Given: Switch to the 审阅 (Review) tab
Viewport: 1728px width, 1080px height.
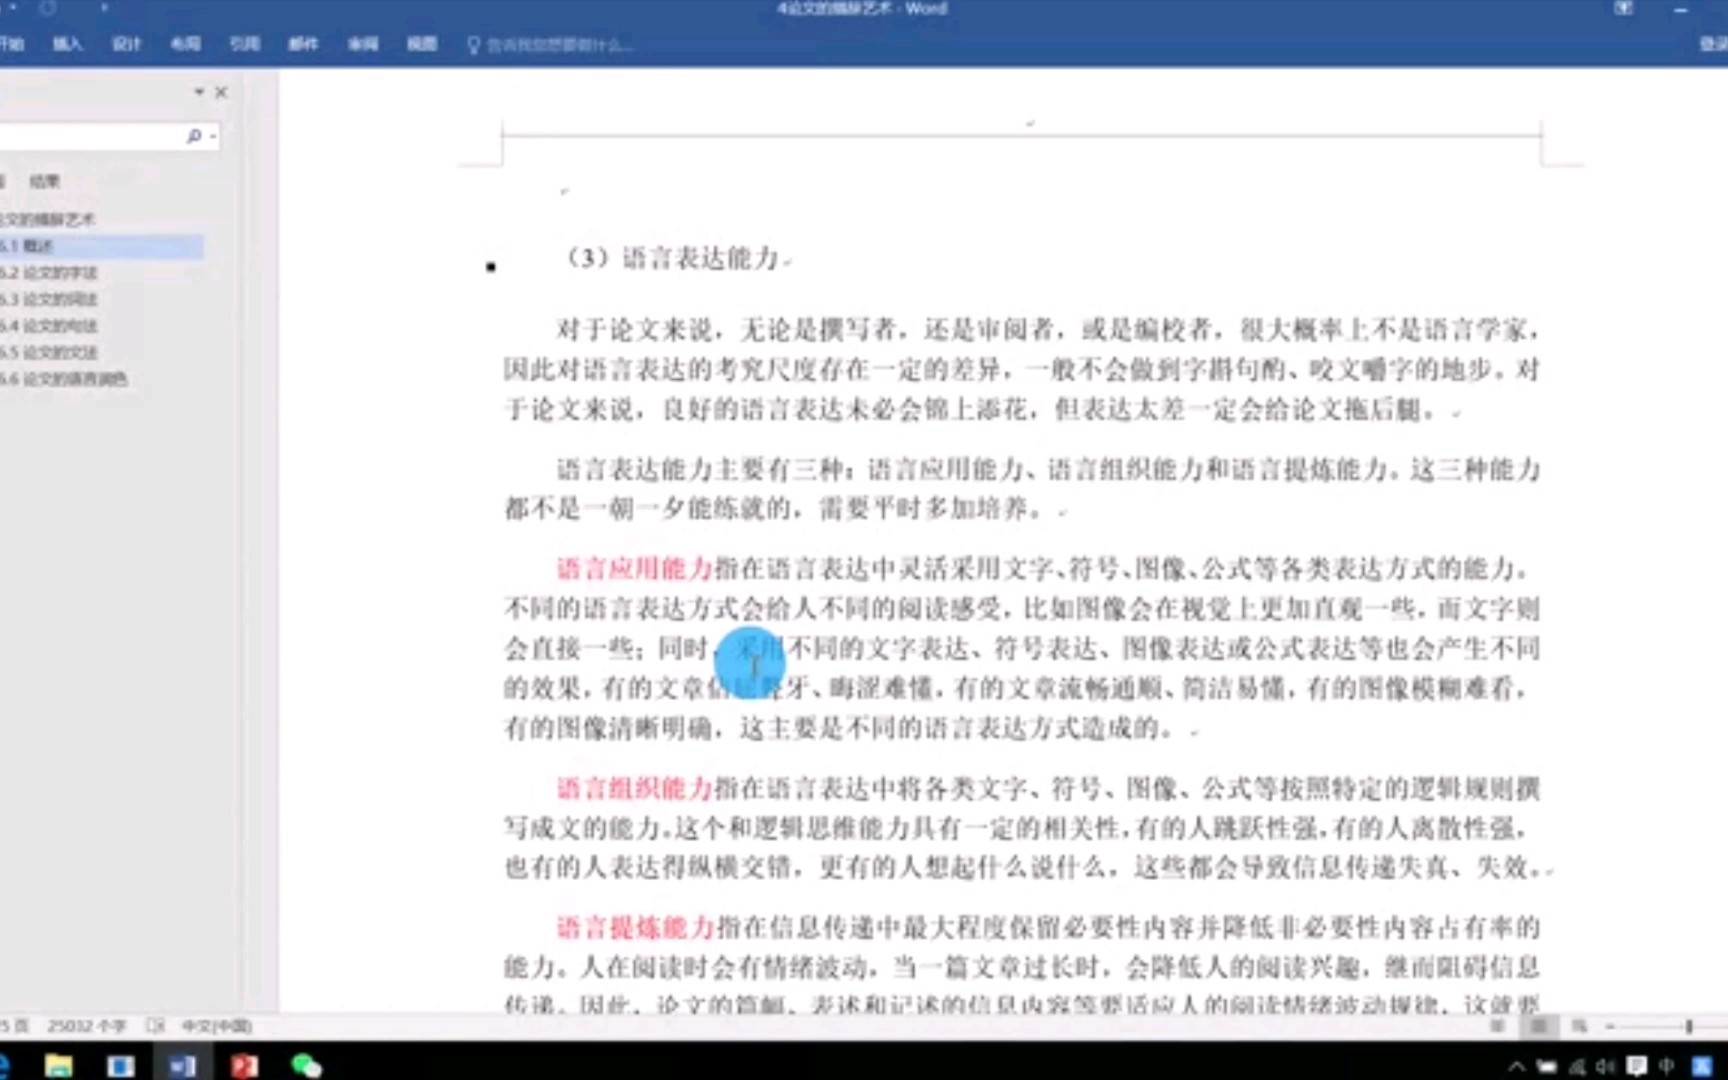Looking at the screenshot, I should [x=363, y=44].
